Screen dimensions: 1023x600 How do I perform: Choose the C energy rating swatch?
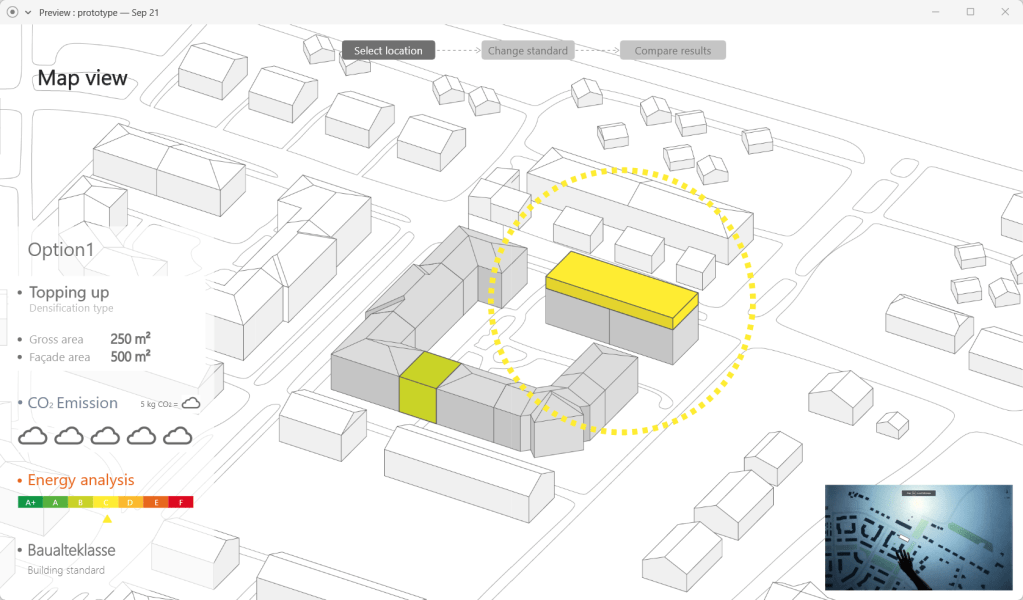tap(106, 502)
